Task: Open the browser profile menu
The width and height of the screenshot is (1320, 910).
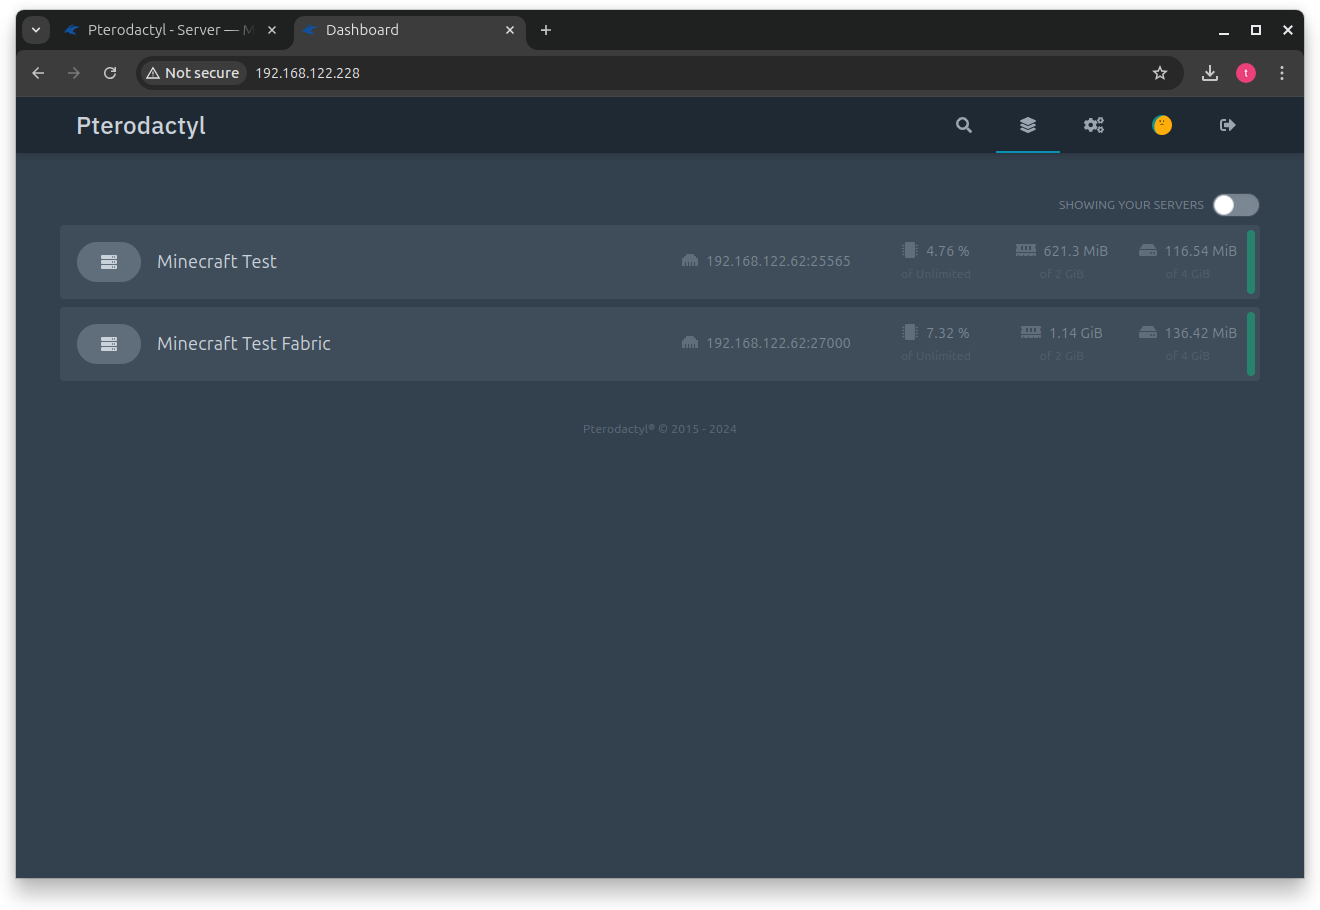Action: click(1245, 72)
